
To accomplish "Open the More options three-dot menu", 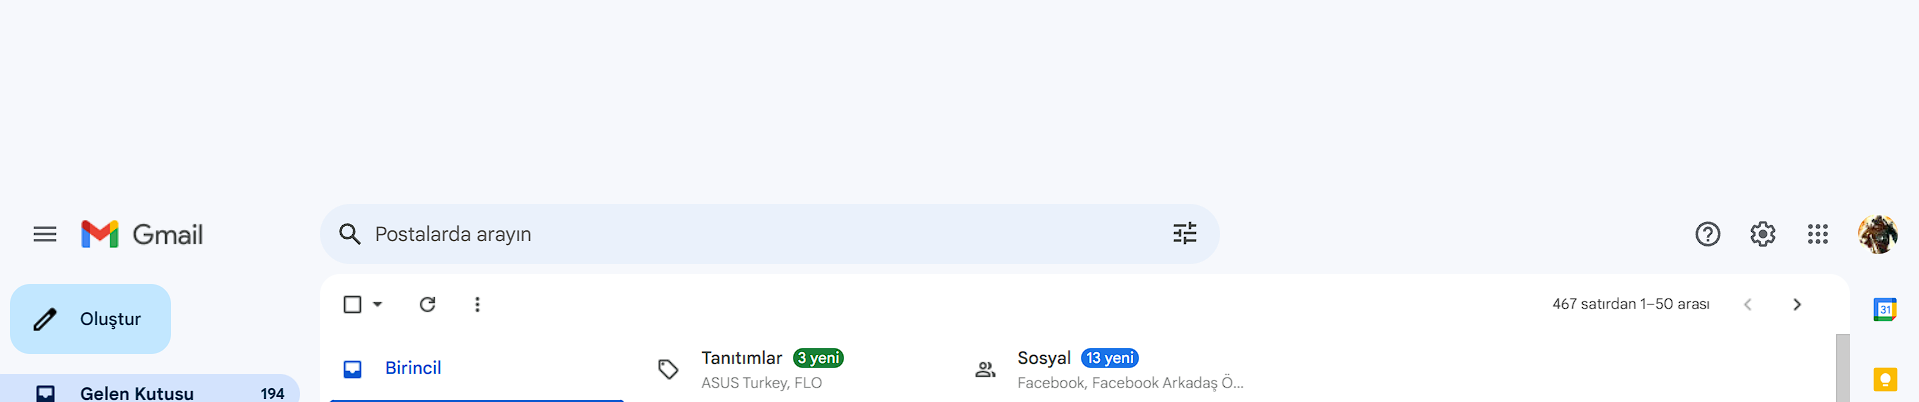I will coord(477,304).
